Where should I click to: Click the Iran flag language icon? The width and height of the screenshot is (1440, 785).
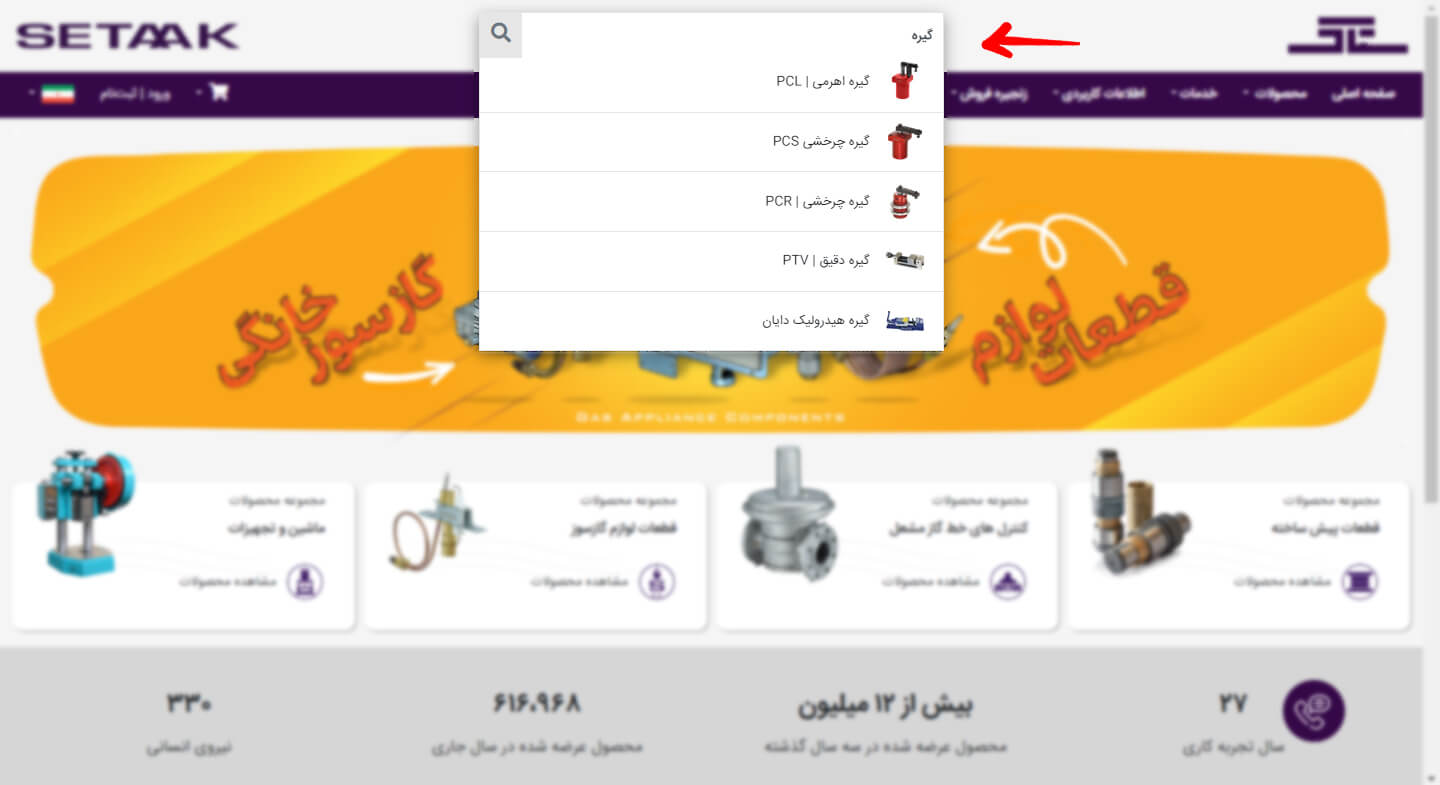[59, 93]
